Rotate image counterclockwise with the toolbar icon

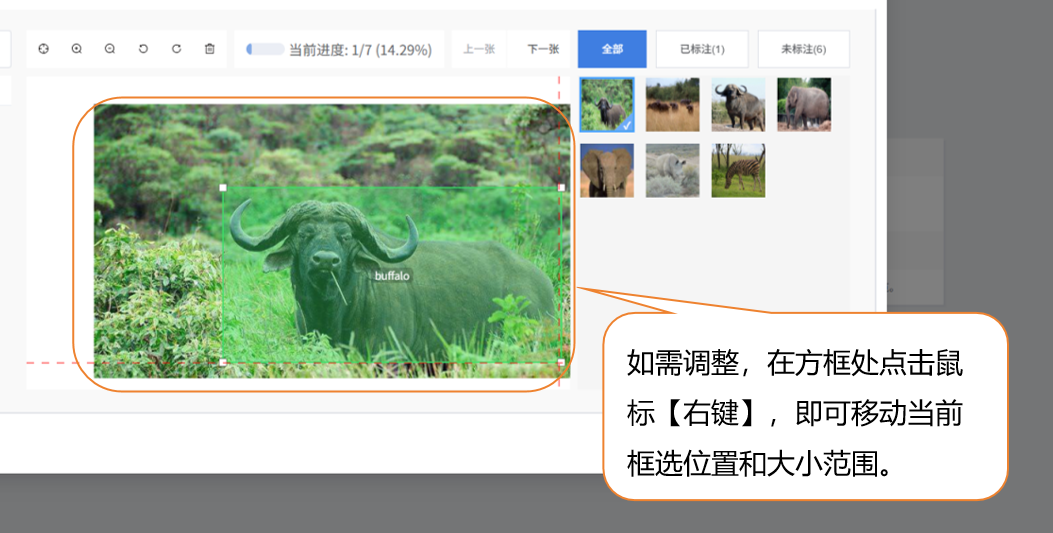point(143,49)
